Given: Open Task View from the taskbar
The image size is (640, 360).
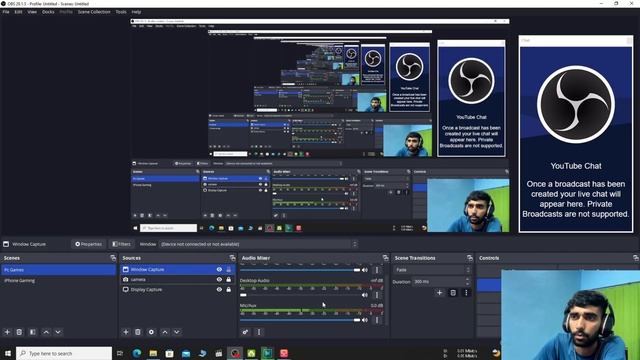Looking at the screenshot, I should click(120, 353).
